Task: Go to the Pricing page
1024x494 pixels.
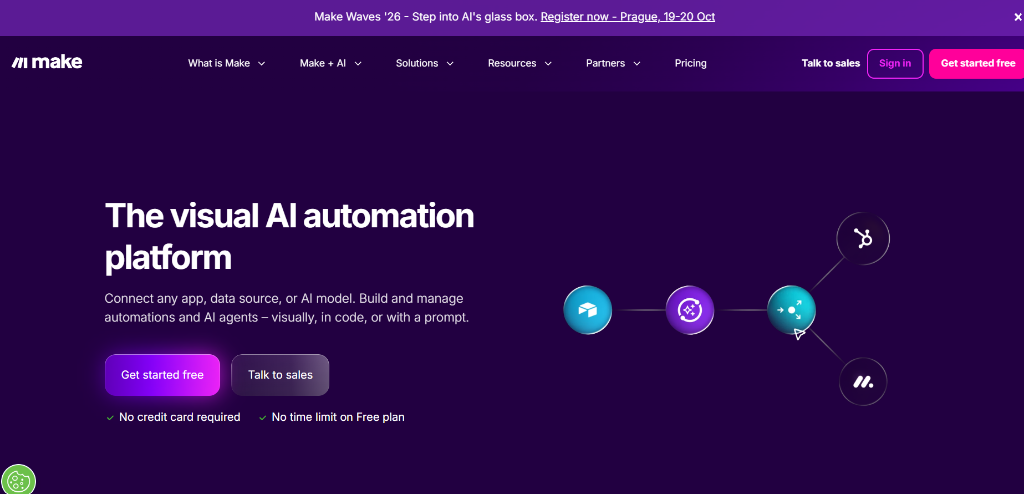Action: [x=690, y=63]
